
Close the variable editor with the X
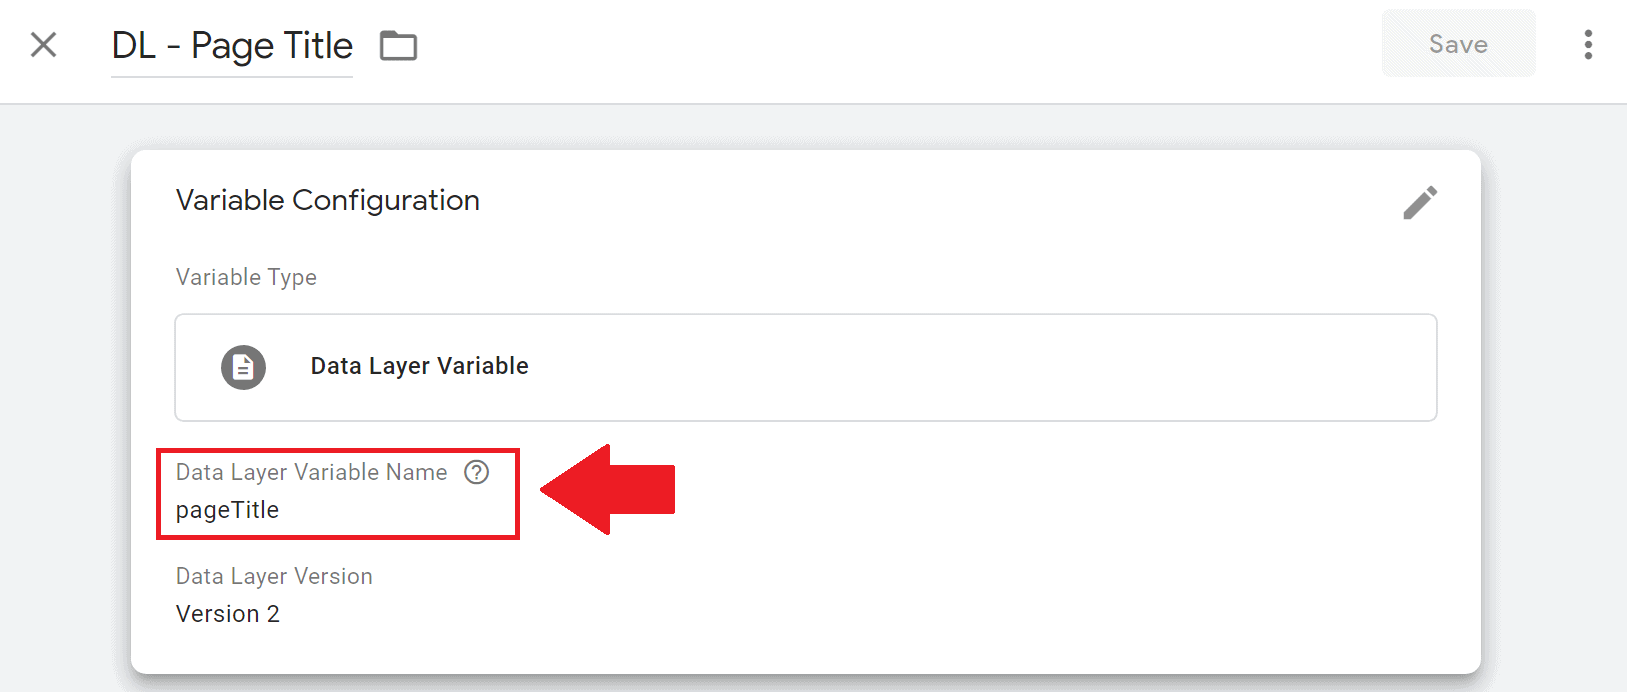click(x=43, y=44)
